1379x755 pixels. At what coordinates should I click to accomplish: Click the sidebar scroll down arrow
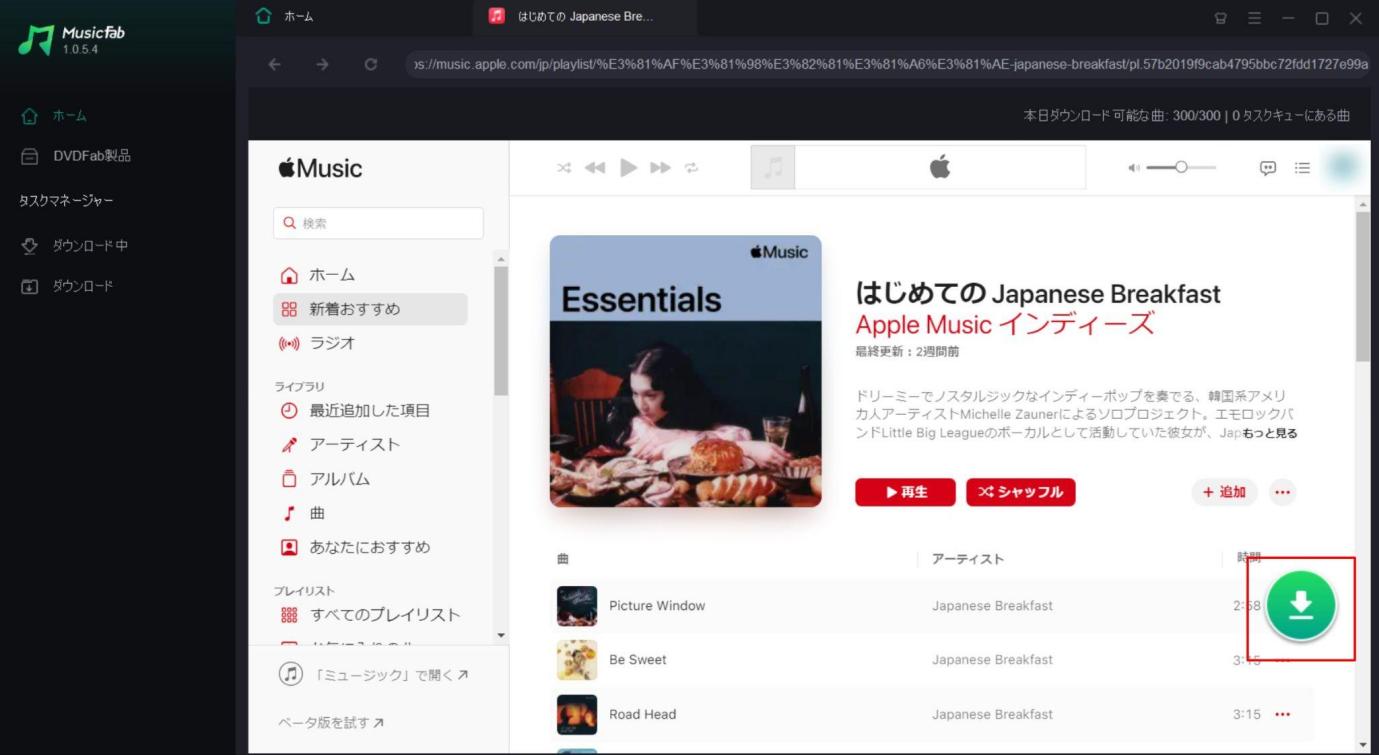501,636
